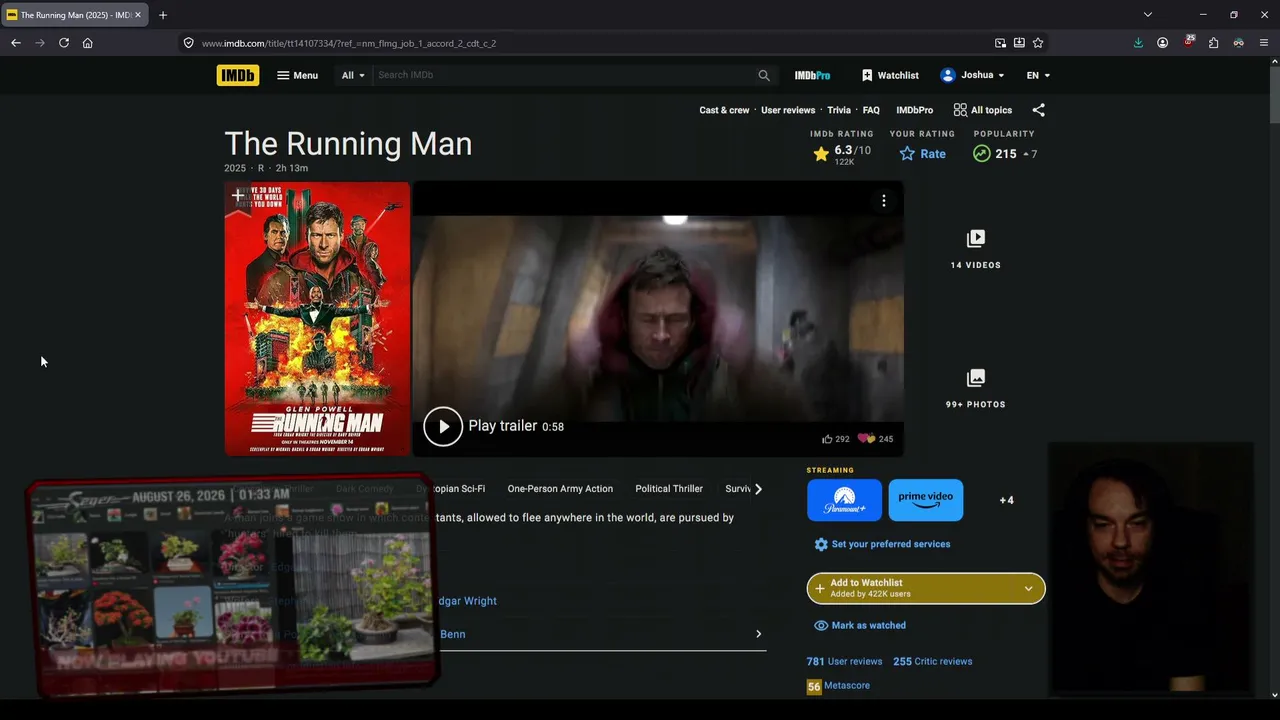Install site as app from address bar

click(1019, 43)
